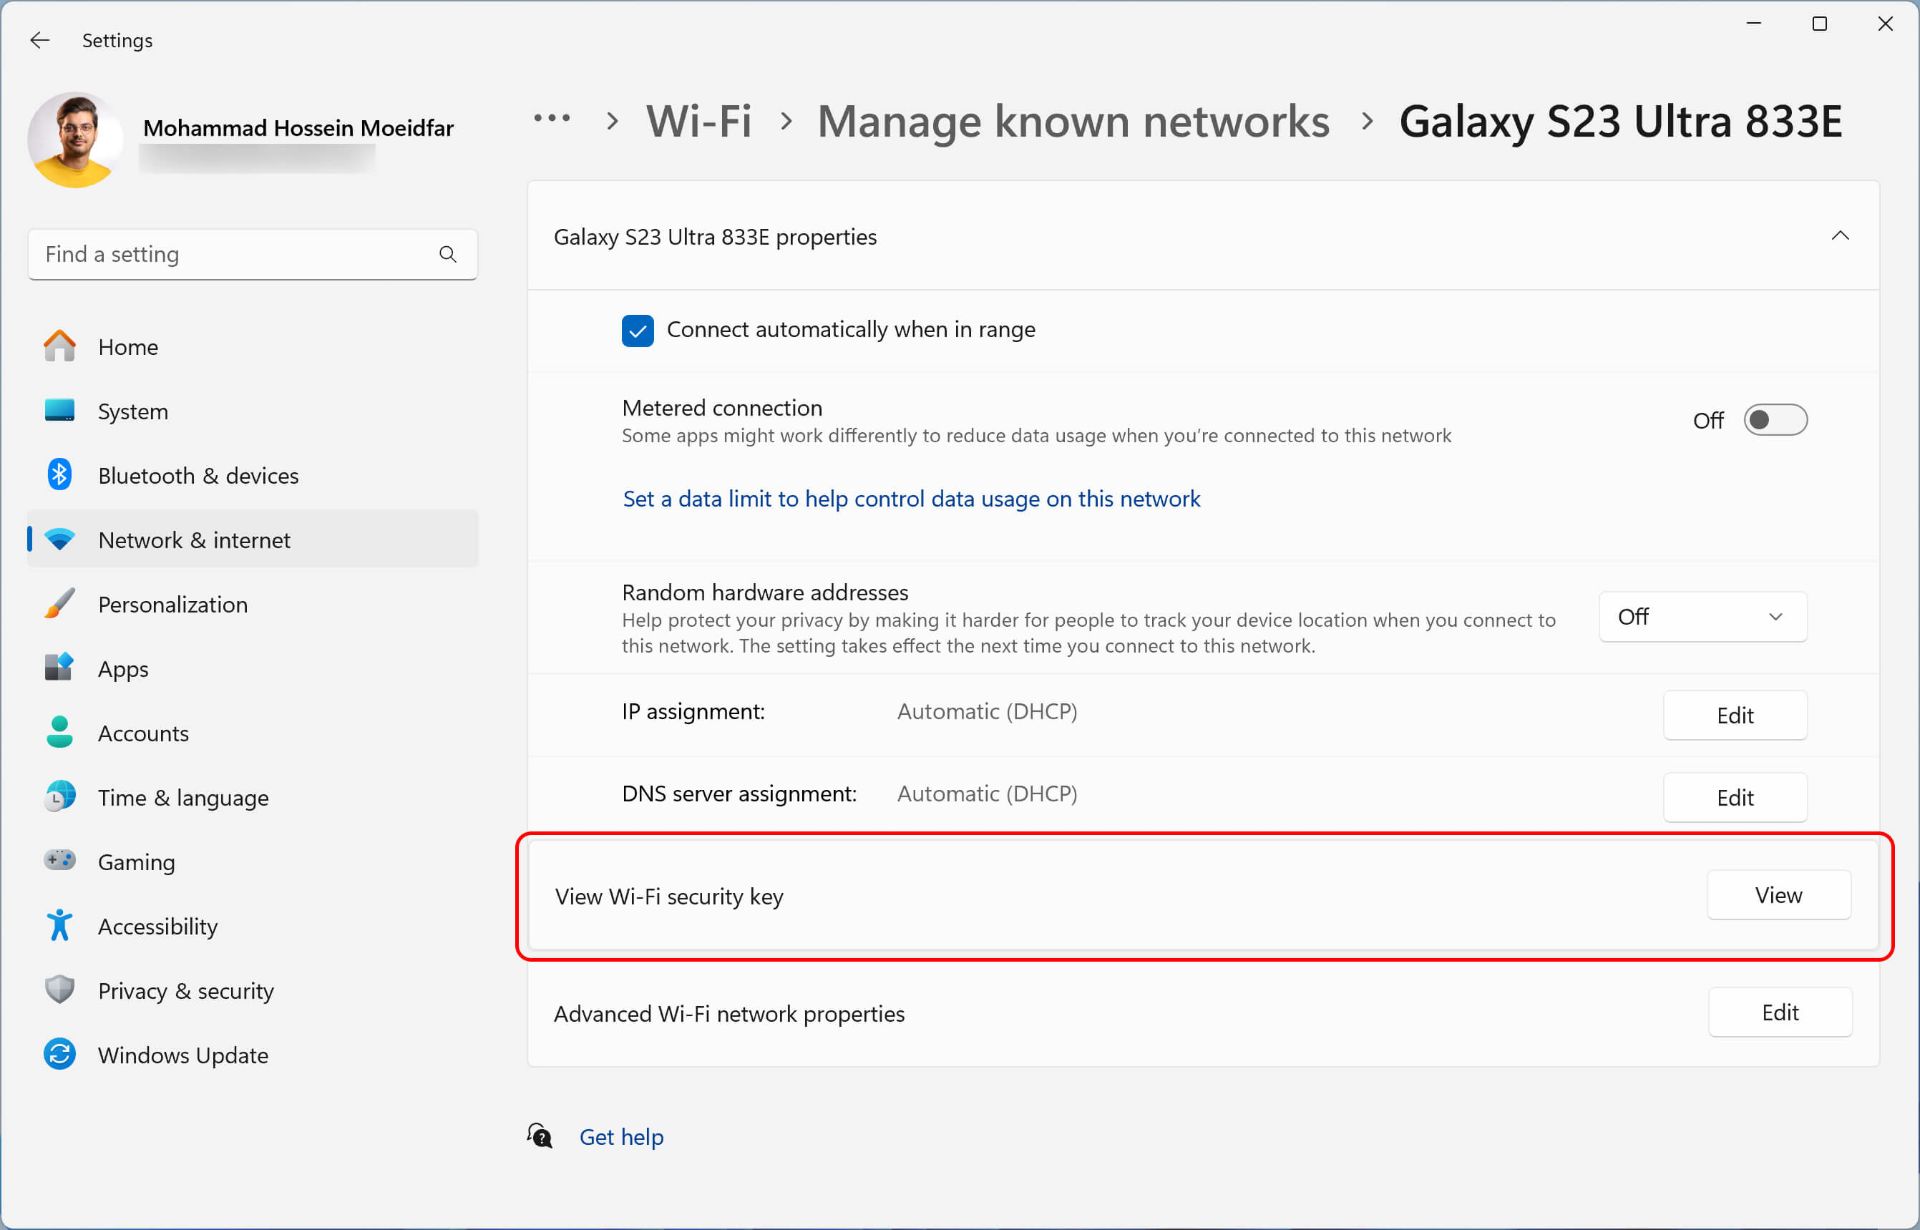Go to Windows Update
1920x1230 pixels.
pyautogui.click(x=252, y=1055)
